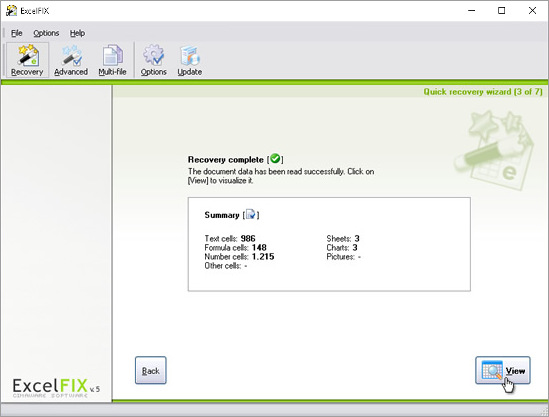Click the 'Pictures: -' entry
The image size is (549, 417).
pyautogui.click(x=343, y=257)
